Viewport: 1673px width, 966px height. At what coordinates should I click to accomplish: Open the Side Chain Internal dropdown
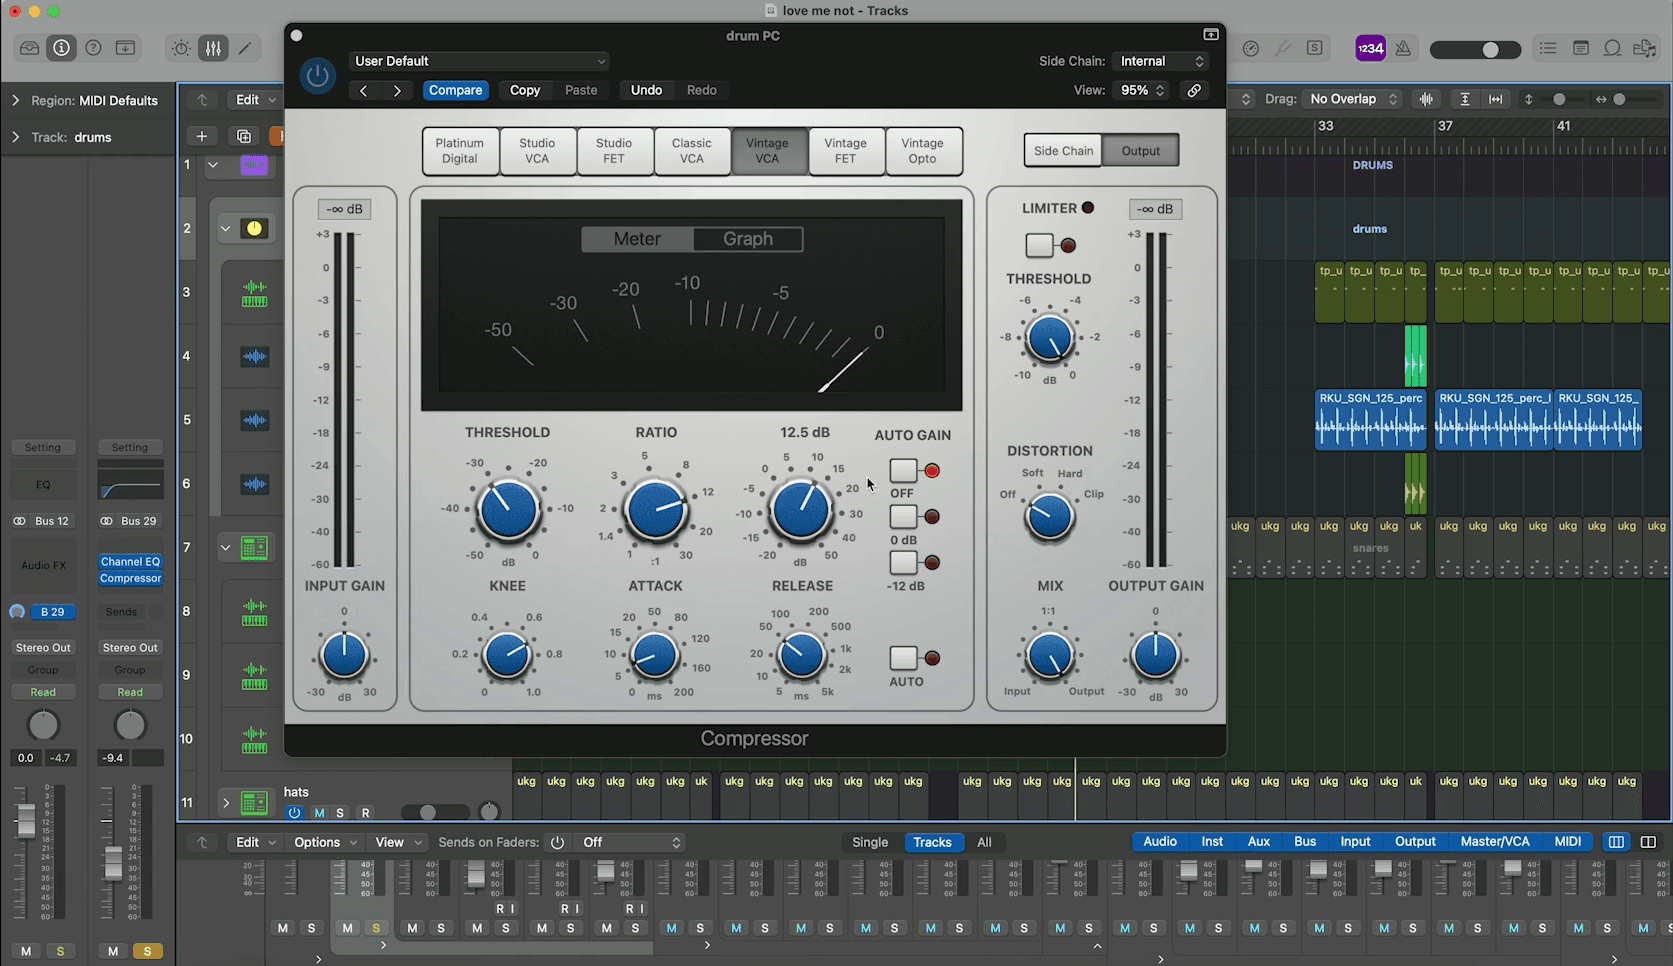point(1161,61)
